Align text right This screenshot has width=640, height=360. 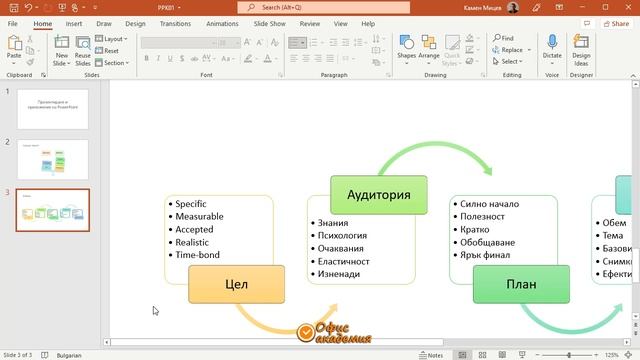tap(318, 59)
